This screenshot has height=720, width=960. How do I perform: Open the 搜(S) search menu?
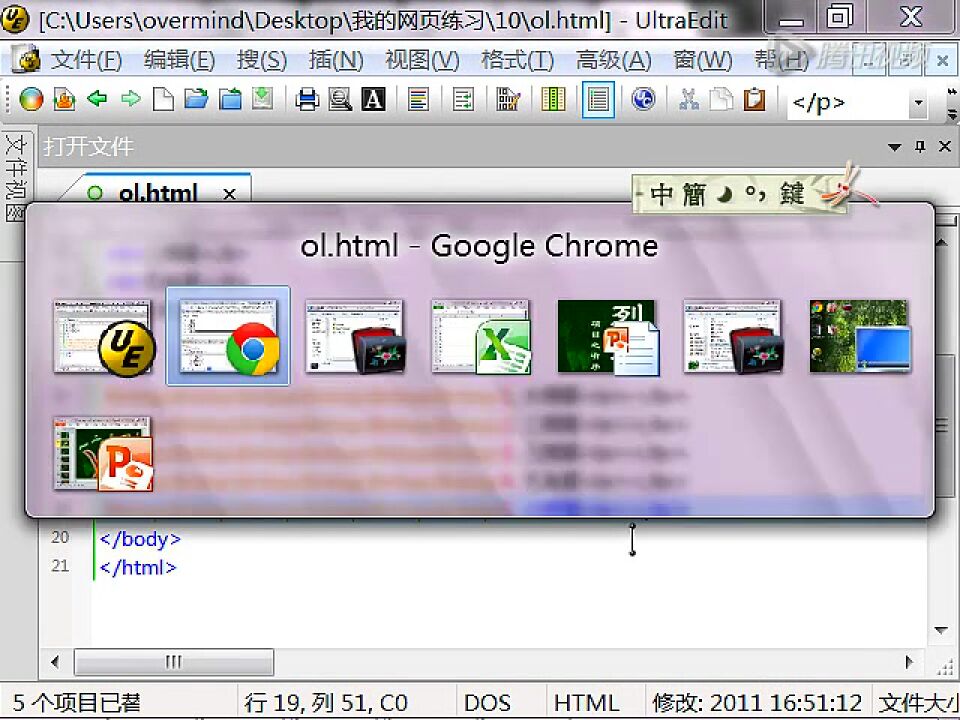261,60
